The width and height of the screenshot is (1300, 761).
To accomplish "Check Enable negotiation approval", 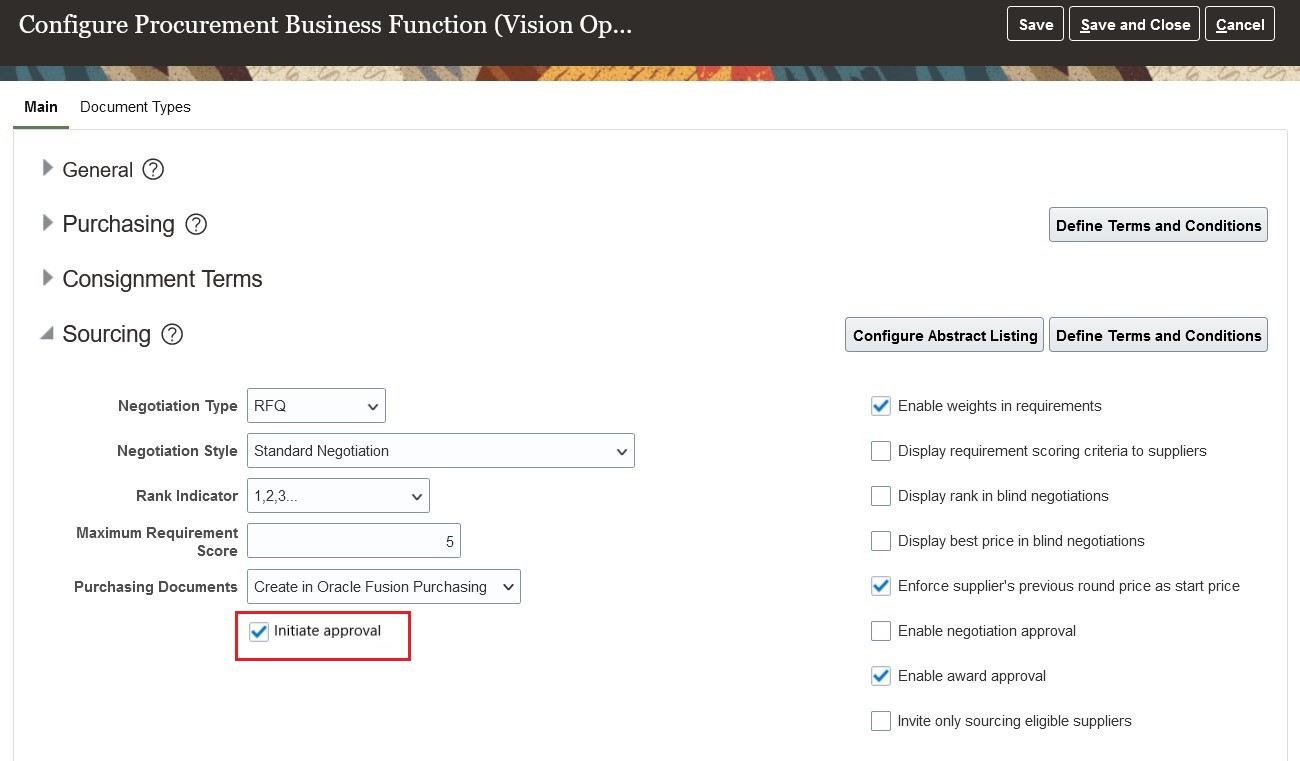I will tap(881, 631).
